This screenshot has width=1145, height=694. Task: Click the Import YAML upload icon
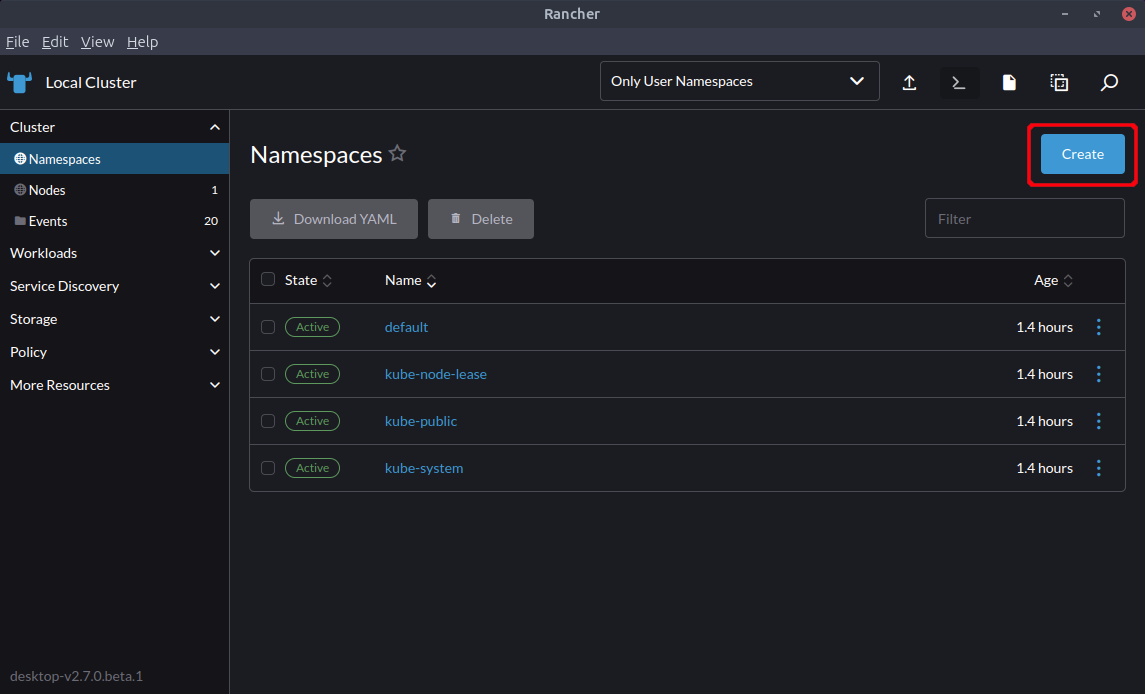pos(909,82)
